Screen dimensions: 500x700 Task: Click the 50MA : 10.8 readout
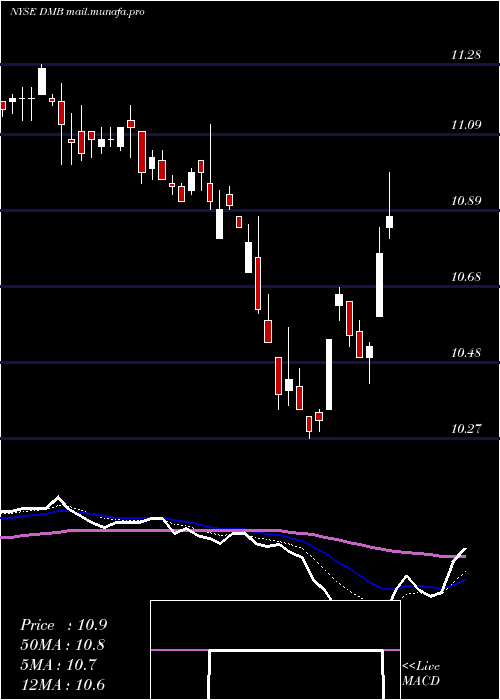(63, 645)
